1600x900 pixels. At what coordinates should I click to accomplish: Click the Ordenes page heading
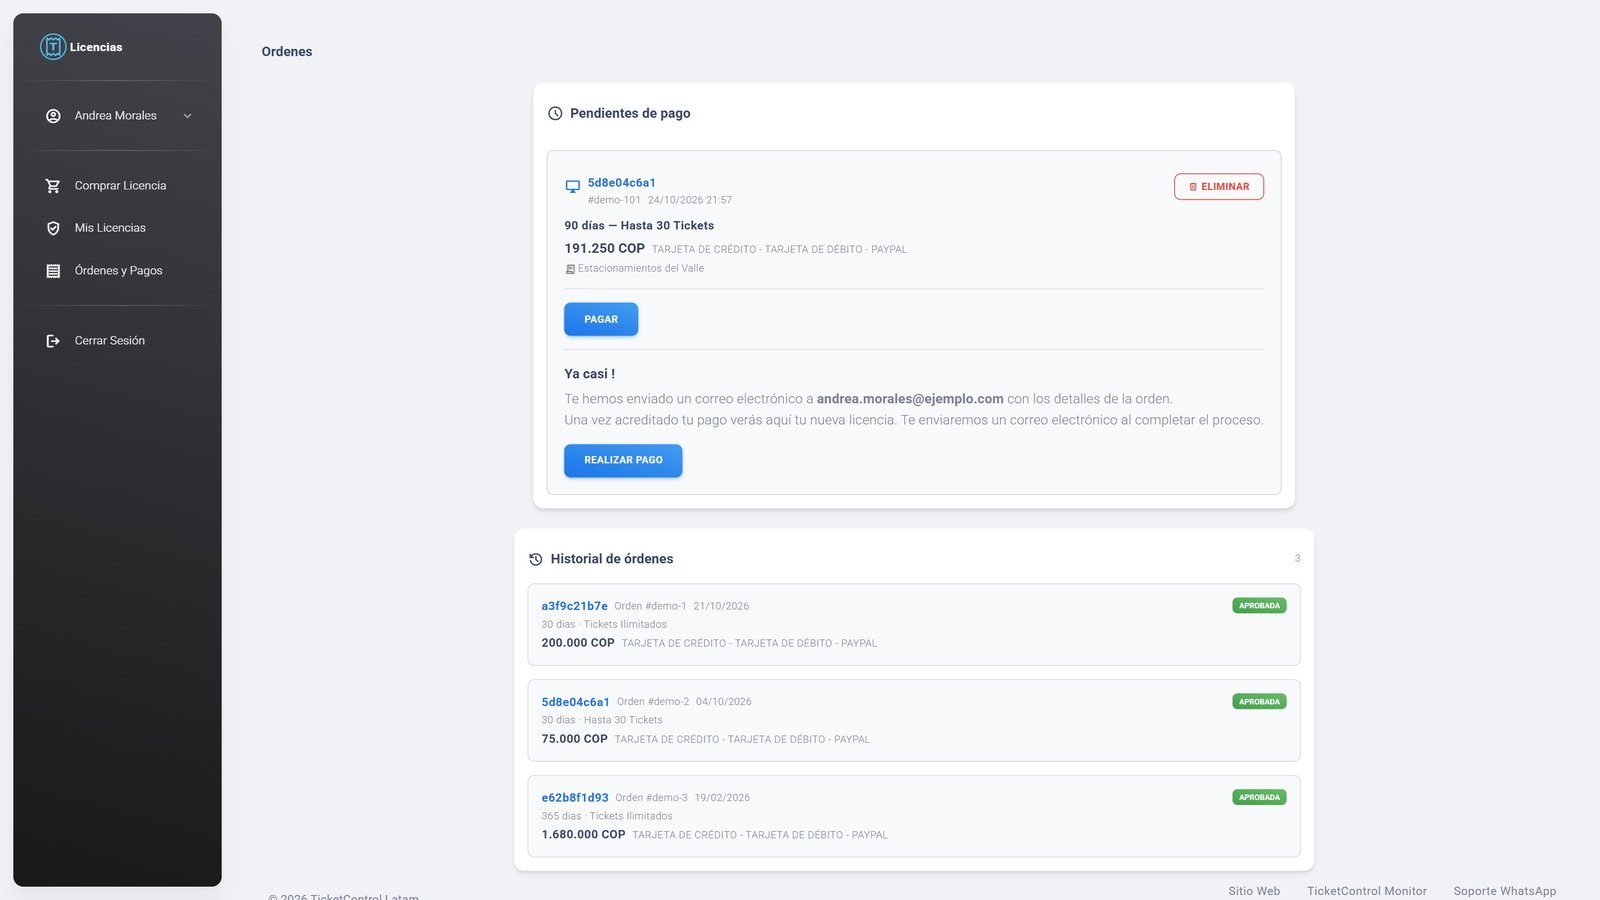(x=287, y=52)
